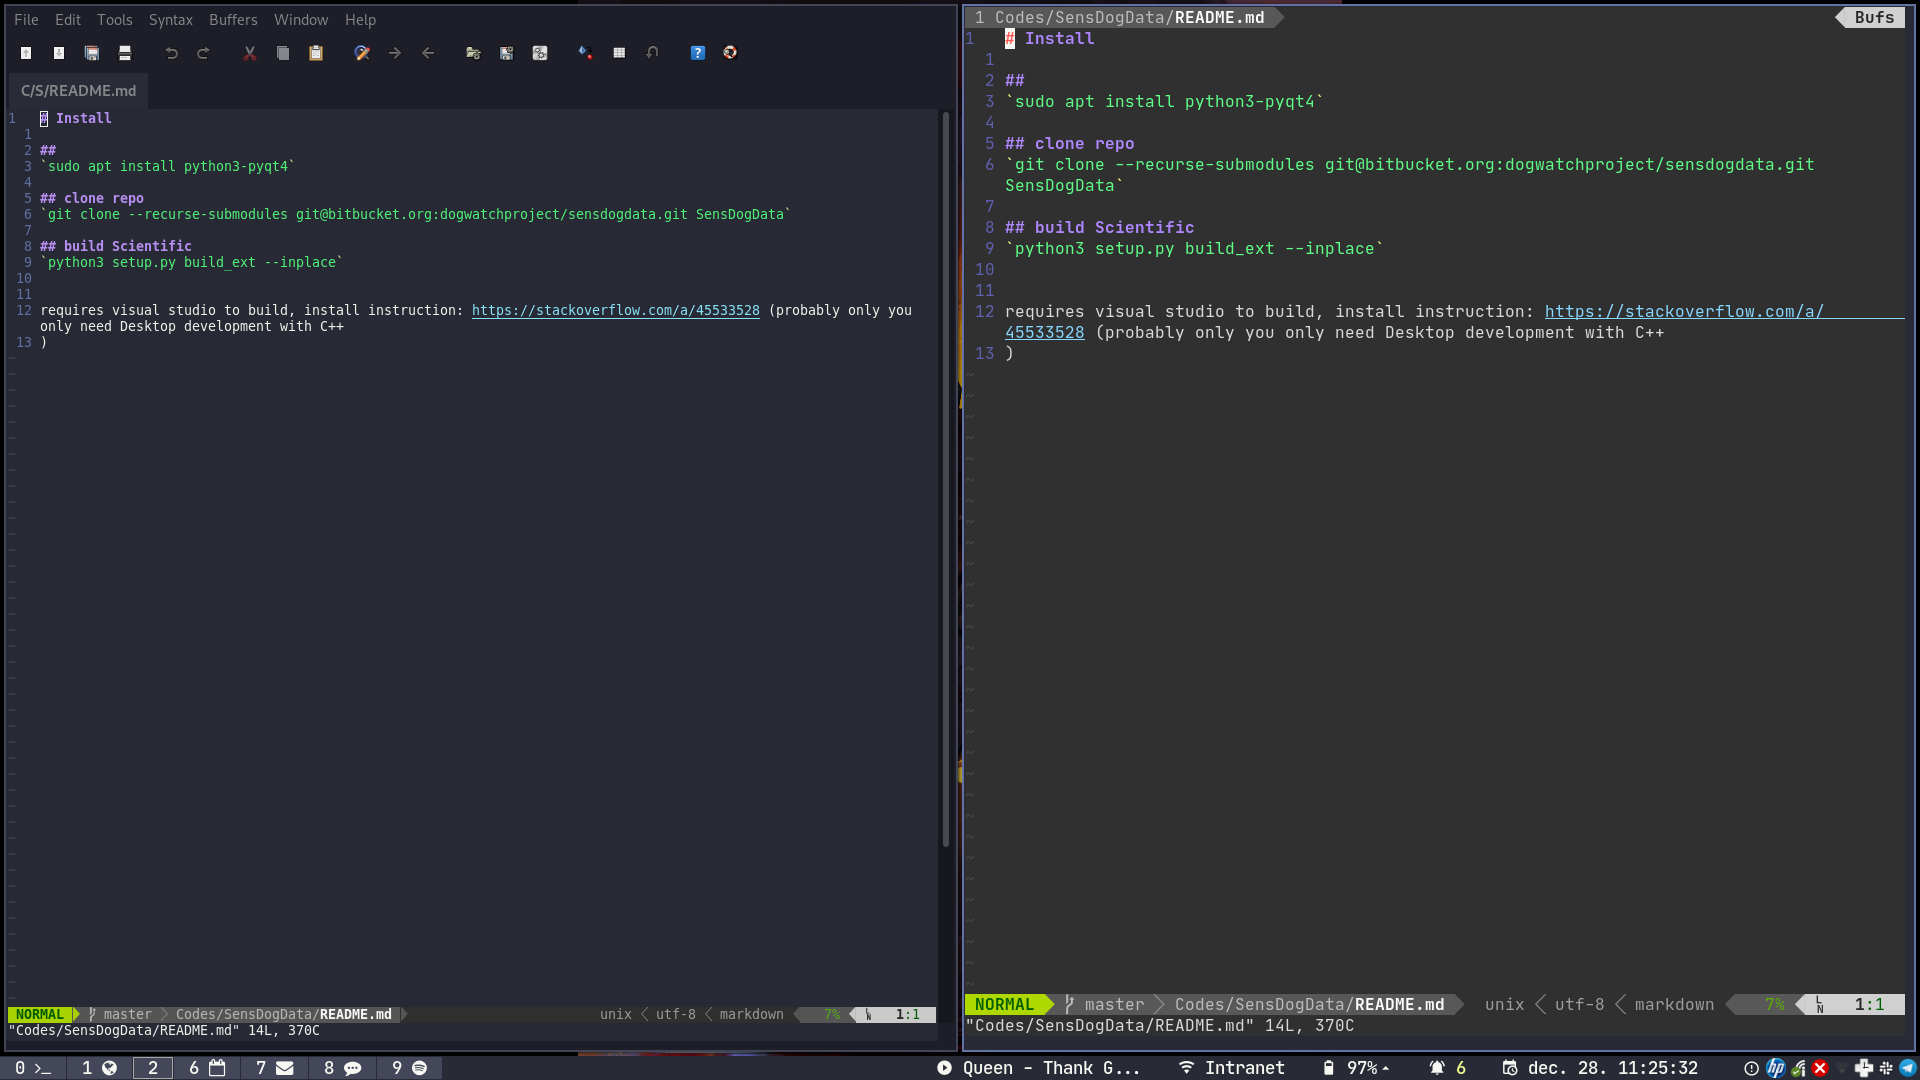Viewport: 1920px width, 1080px height.
Task: Click the Make icon in gVim toolbar
Action: pyautogui.click(x=586, y=53)
